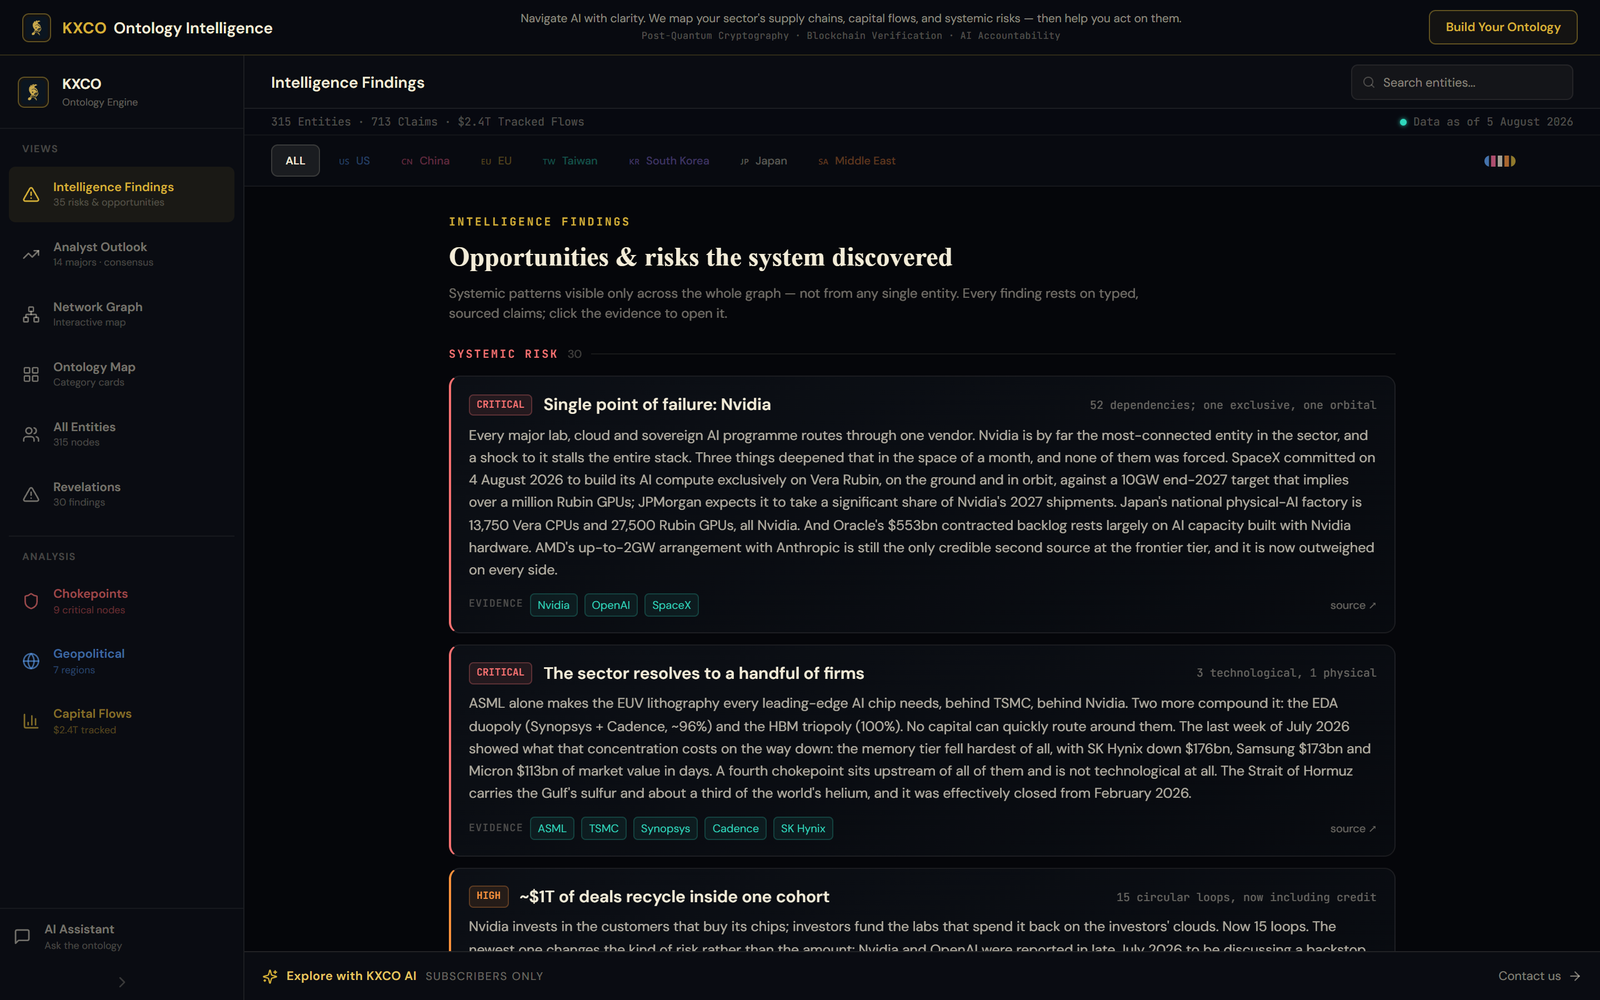Click the KXCO logo in top header
Image resolution: width=1600 pixels, height=1000 pixels.
click(x=37, y=27)
